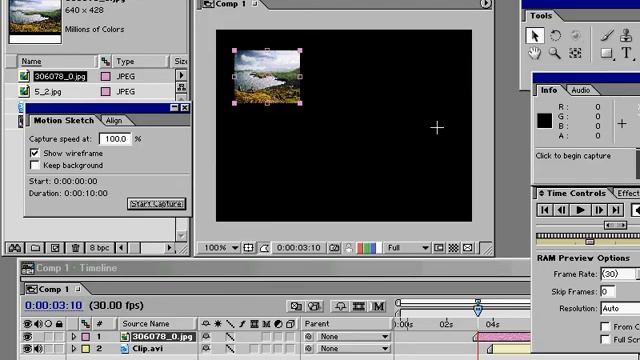Click the timeline Live Update icon

tap(296, 306)
